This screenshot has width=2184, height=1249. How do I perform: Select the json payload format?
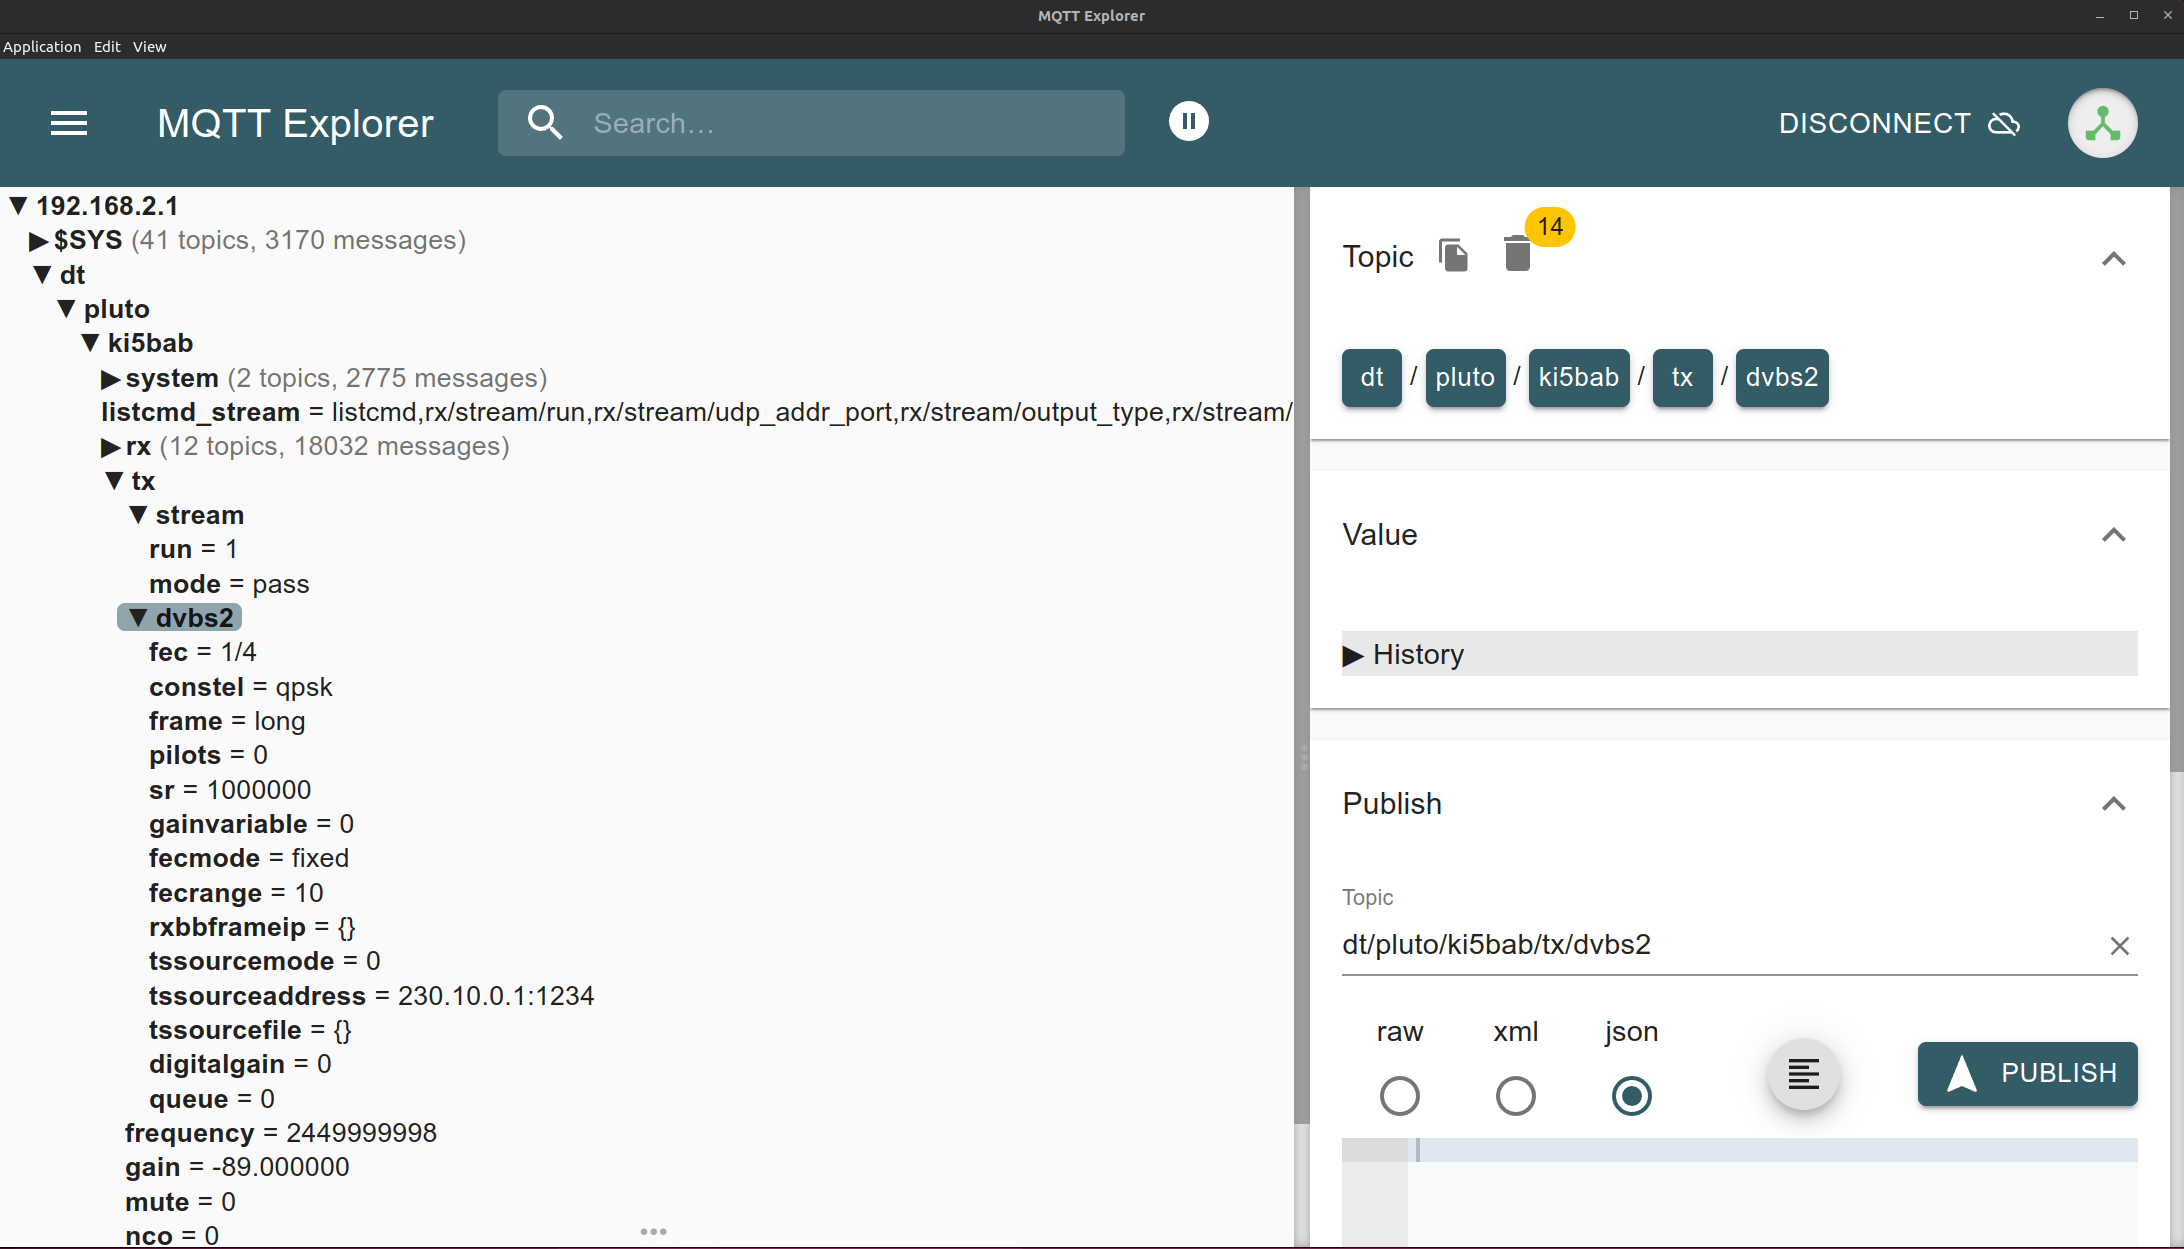point(1631,1096)
